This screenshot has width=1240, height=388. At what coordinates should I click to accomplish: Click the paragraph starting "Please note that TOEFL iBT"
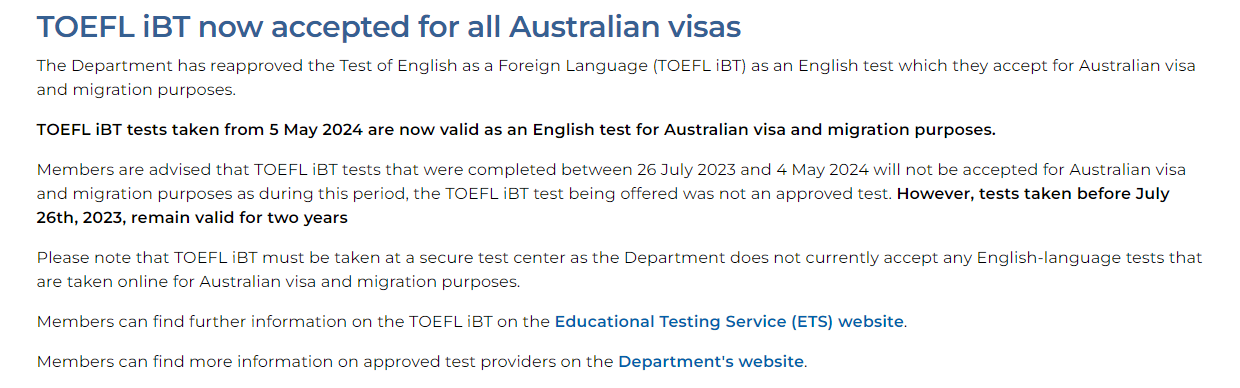619,270
